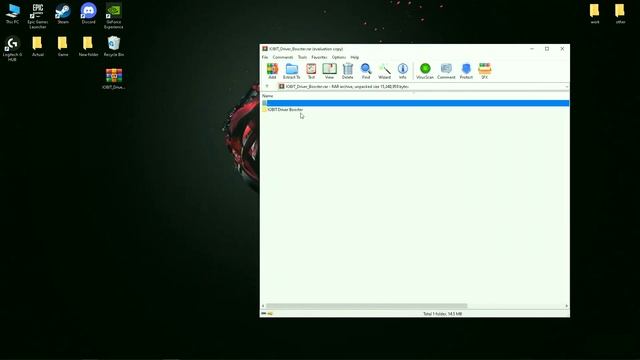
Task: Click status bar drive icon at bottom left
Action: tap(264, 313)
